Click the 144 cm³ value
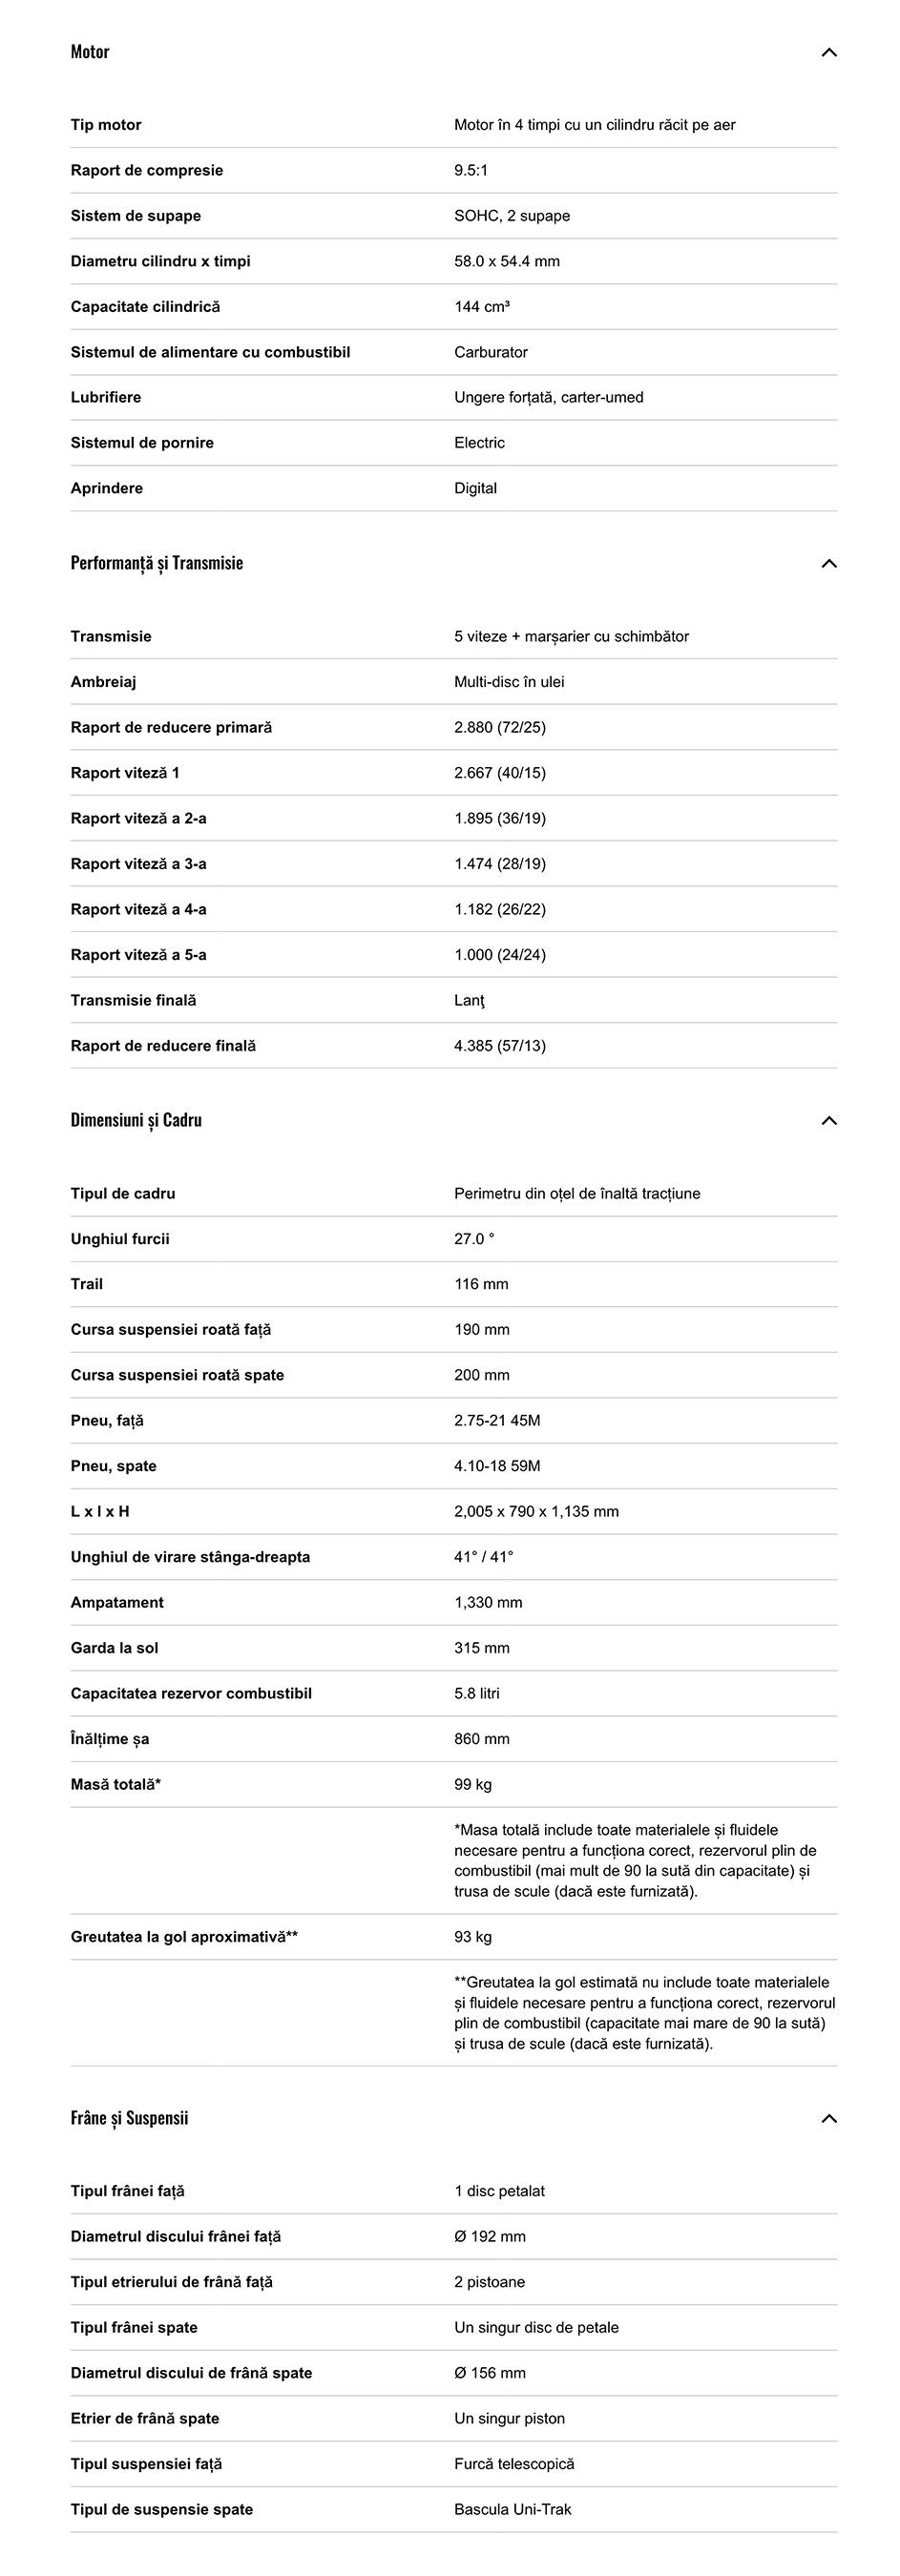 [482, 307]
